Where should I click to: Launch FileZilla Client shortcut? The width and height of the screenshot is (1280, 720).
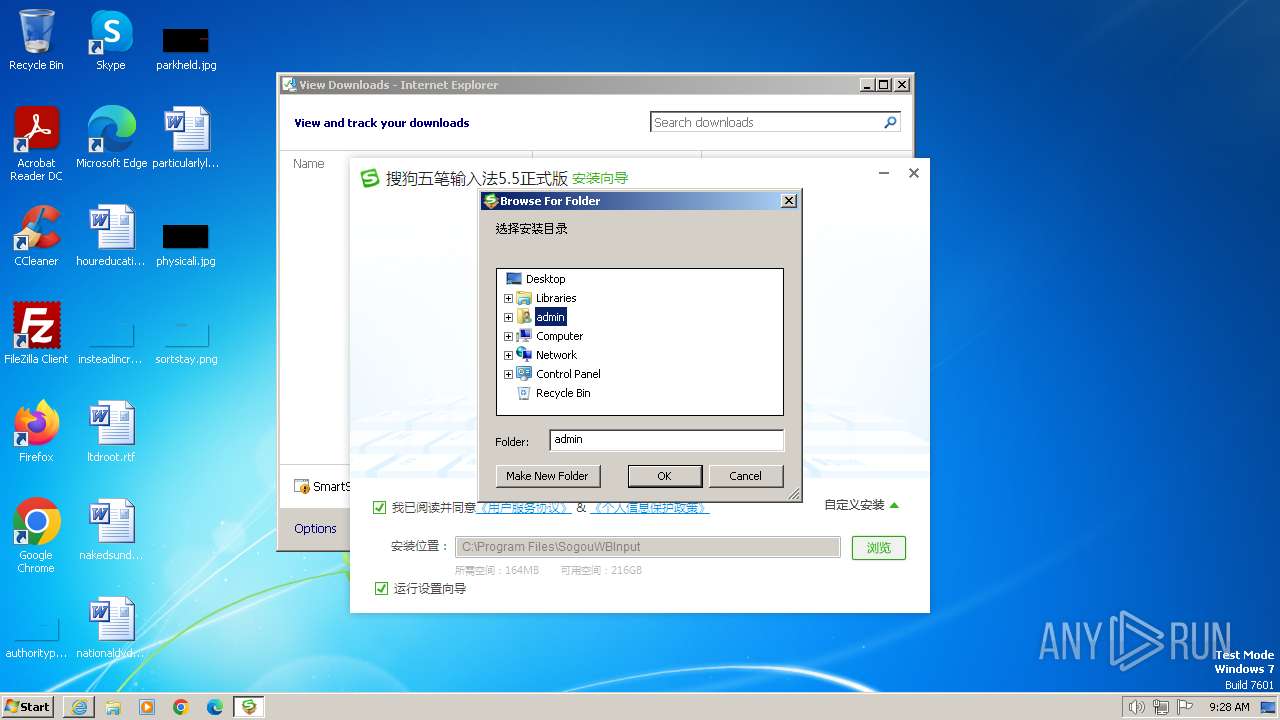click(36, 334)
